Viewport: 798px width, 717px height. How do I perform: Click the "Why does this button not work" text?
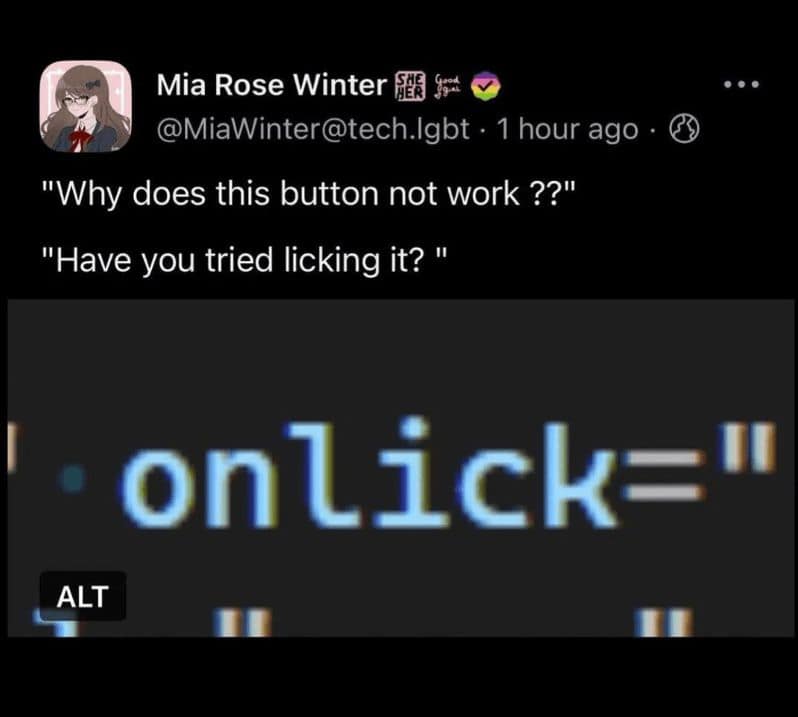pos(309,194)
